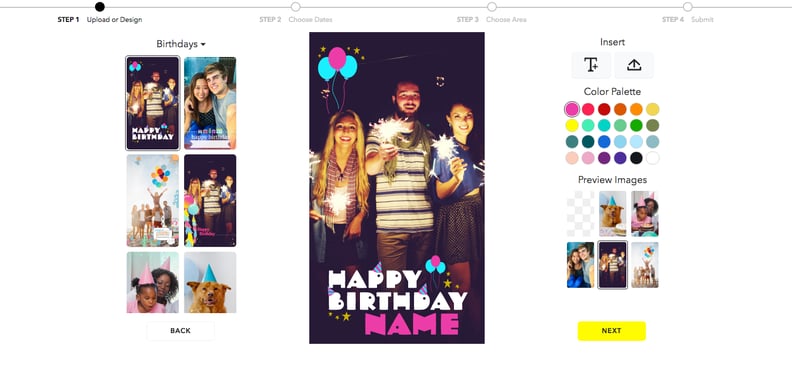Screen dimensions: 792x392
Task: Select the royal blue swatch
Action: pos(604,141)
